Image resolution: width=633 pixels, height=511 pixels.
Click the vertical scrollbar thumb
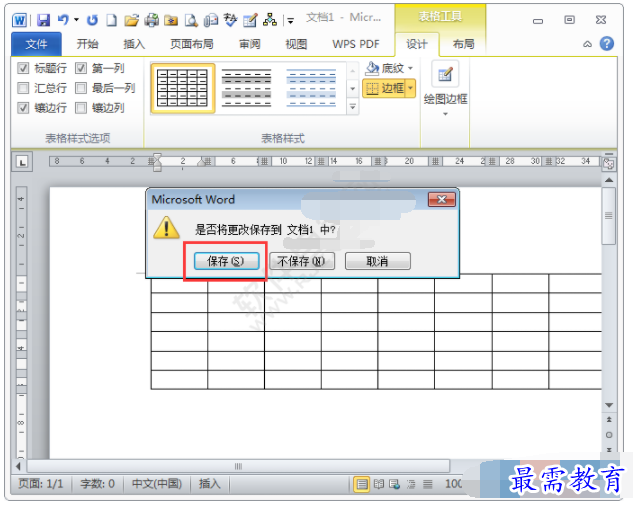609,216
